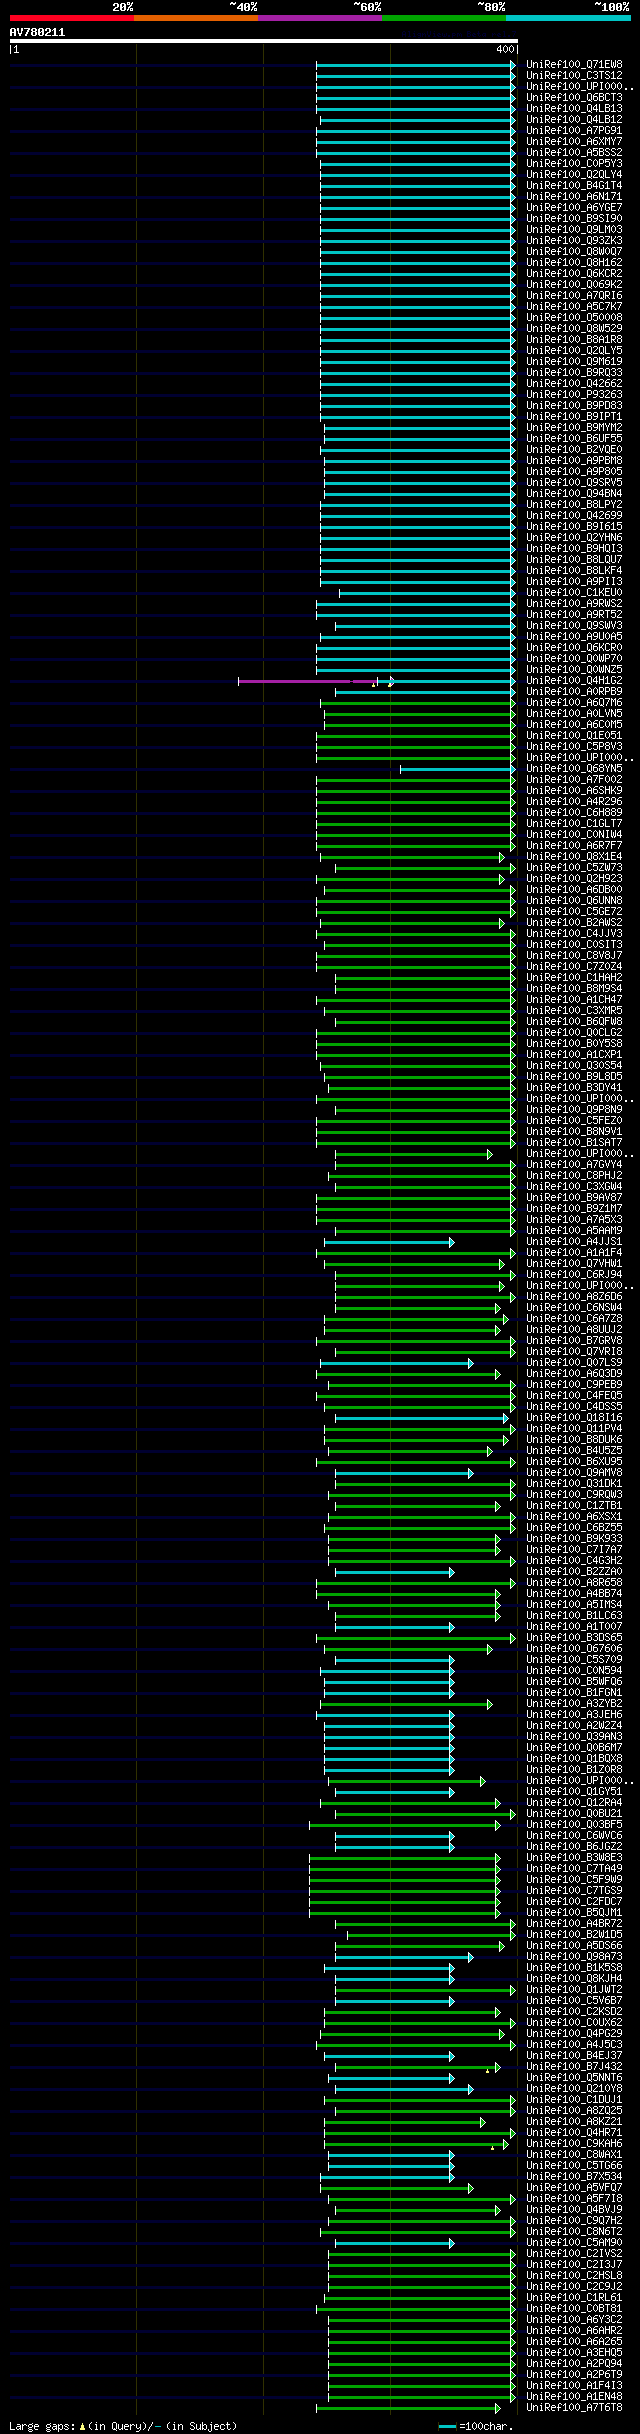Select hit label UniRef100_Q210Y8
This screenshot has height=2434, width=640.
click(x=574, y=2089)
